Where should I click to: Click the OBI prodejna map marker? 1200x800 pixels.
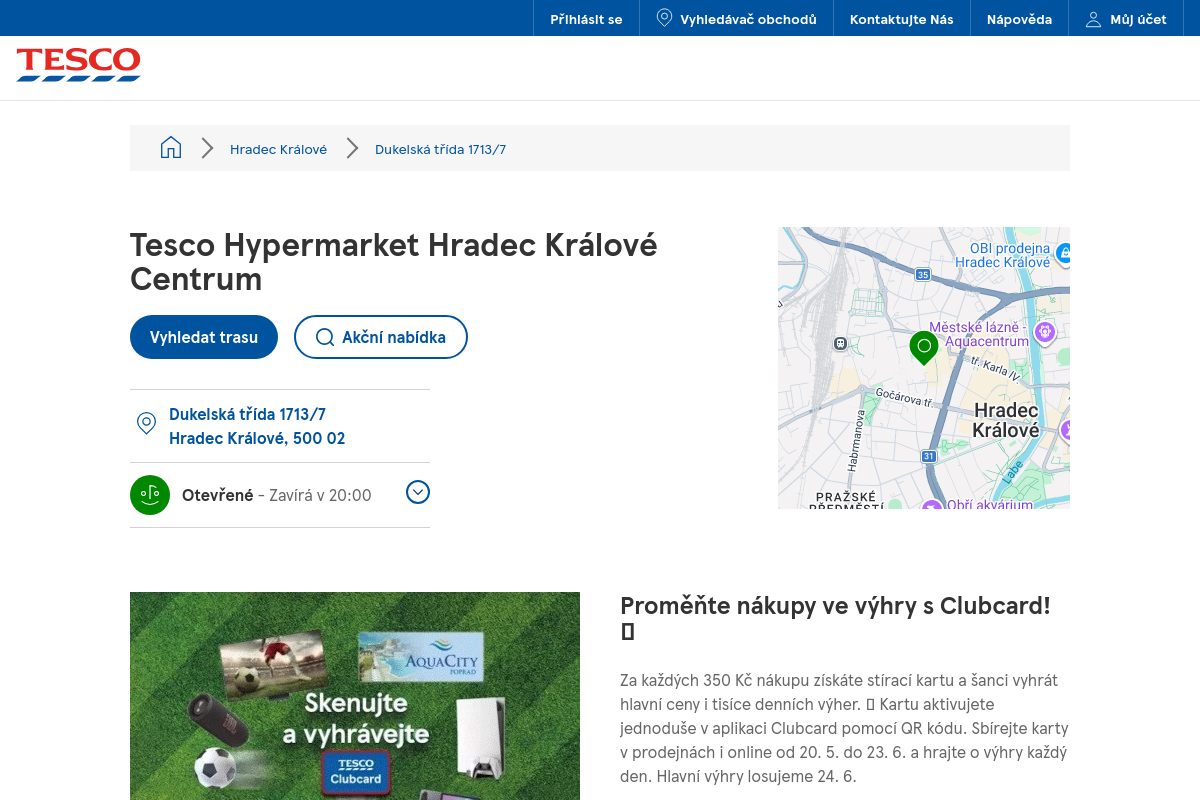[1065, 253]
